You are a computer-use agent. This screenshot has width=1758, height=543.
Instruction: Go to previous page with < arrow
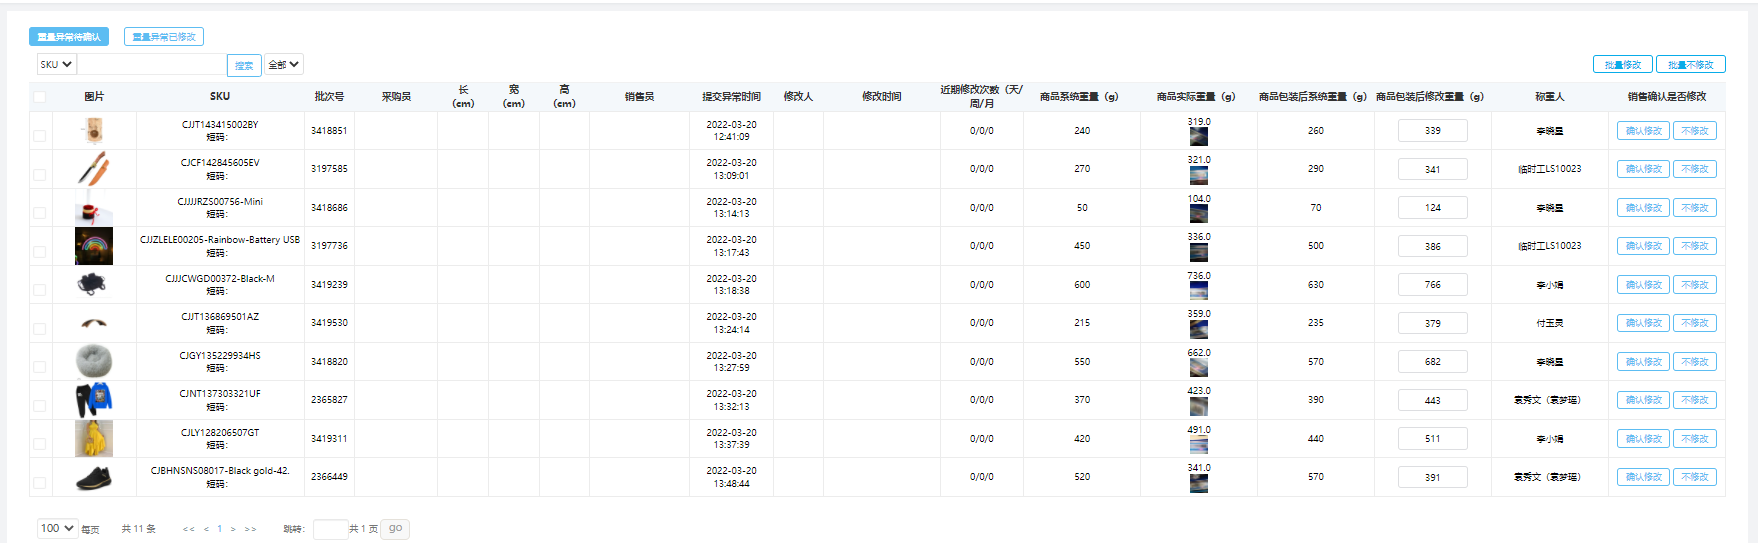[x=206, y=529]
